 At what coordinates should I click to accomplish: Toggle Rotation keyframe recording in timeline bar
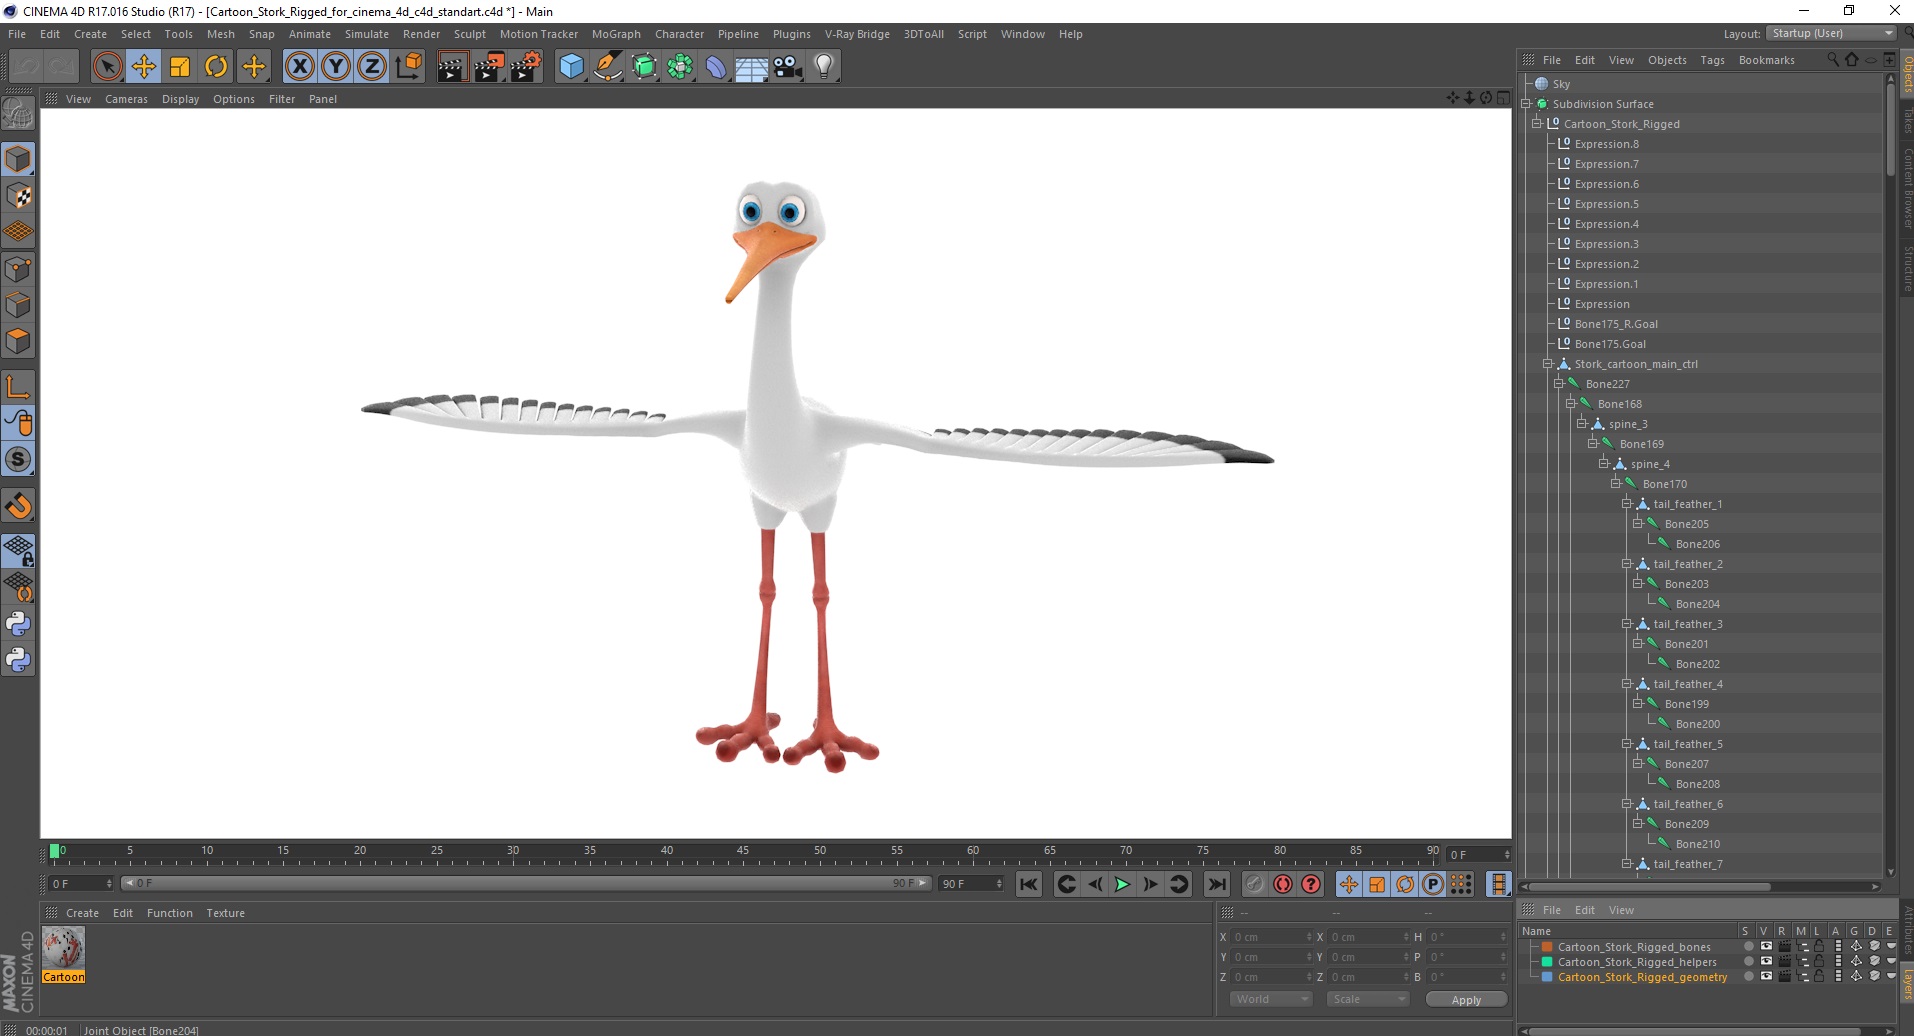tap(1405, 884)
